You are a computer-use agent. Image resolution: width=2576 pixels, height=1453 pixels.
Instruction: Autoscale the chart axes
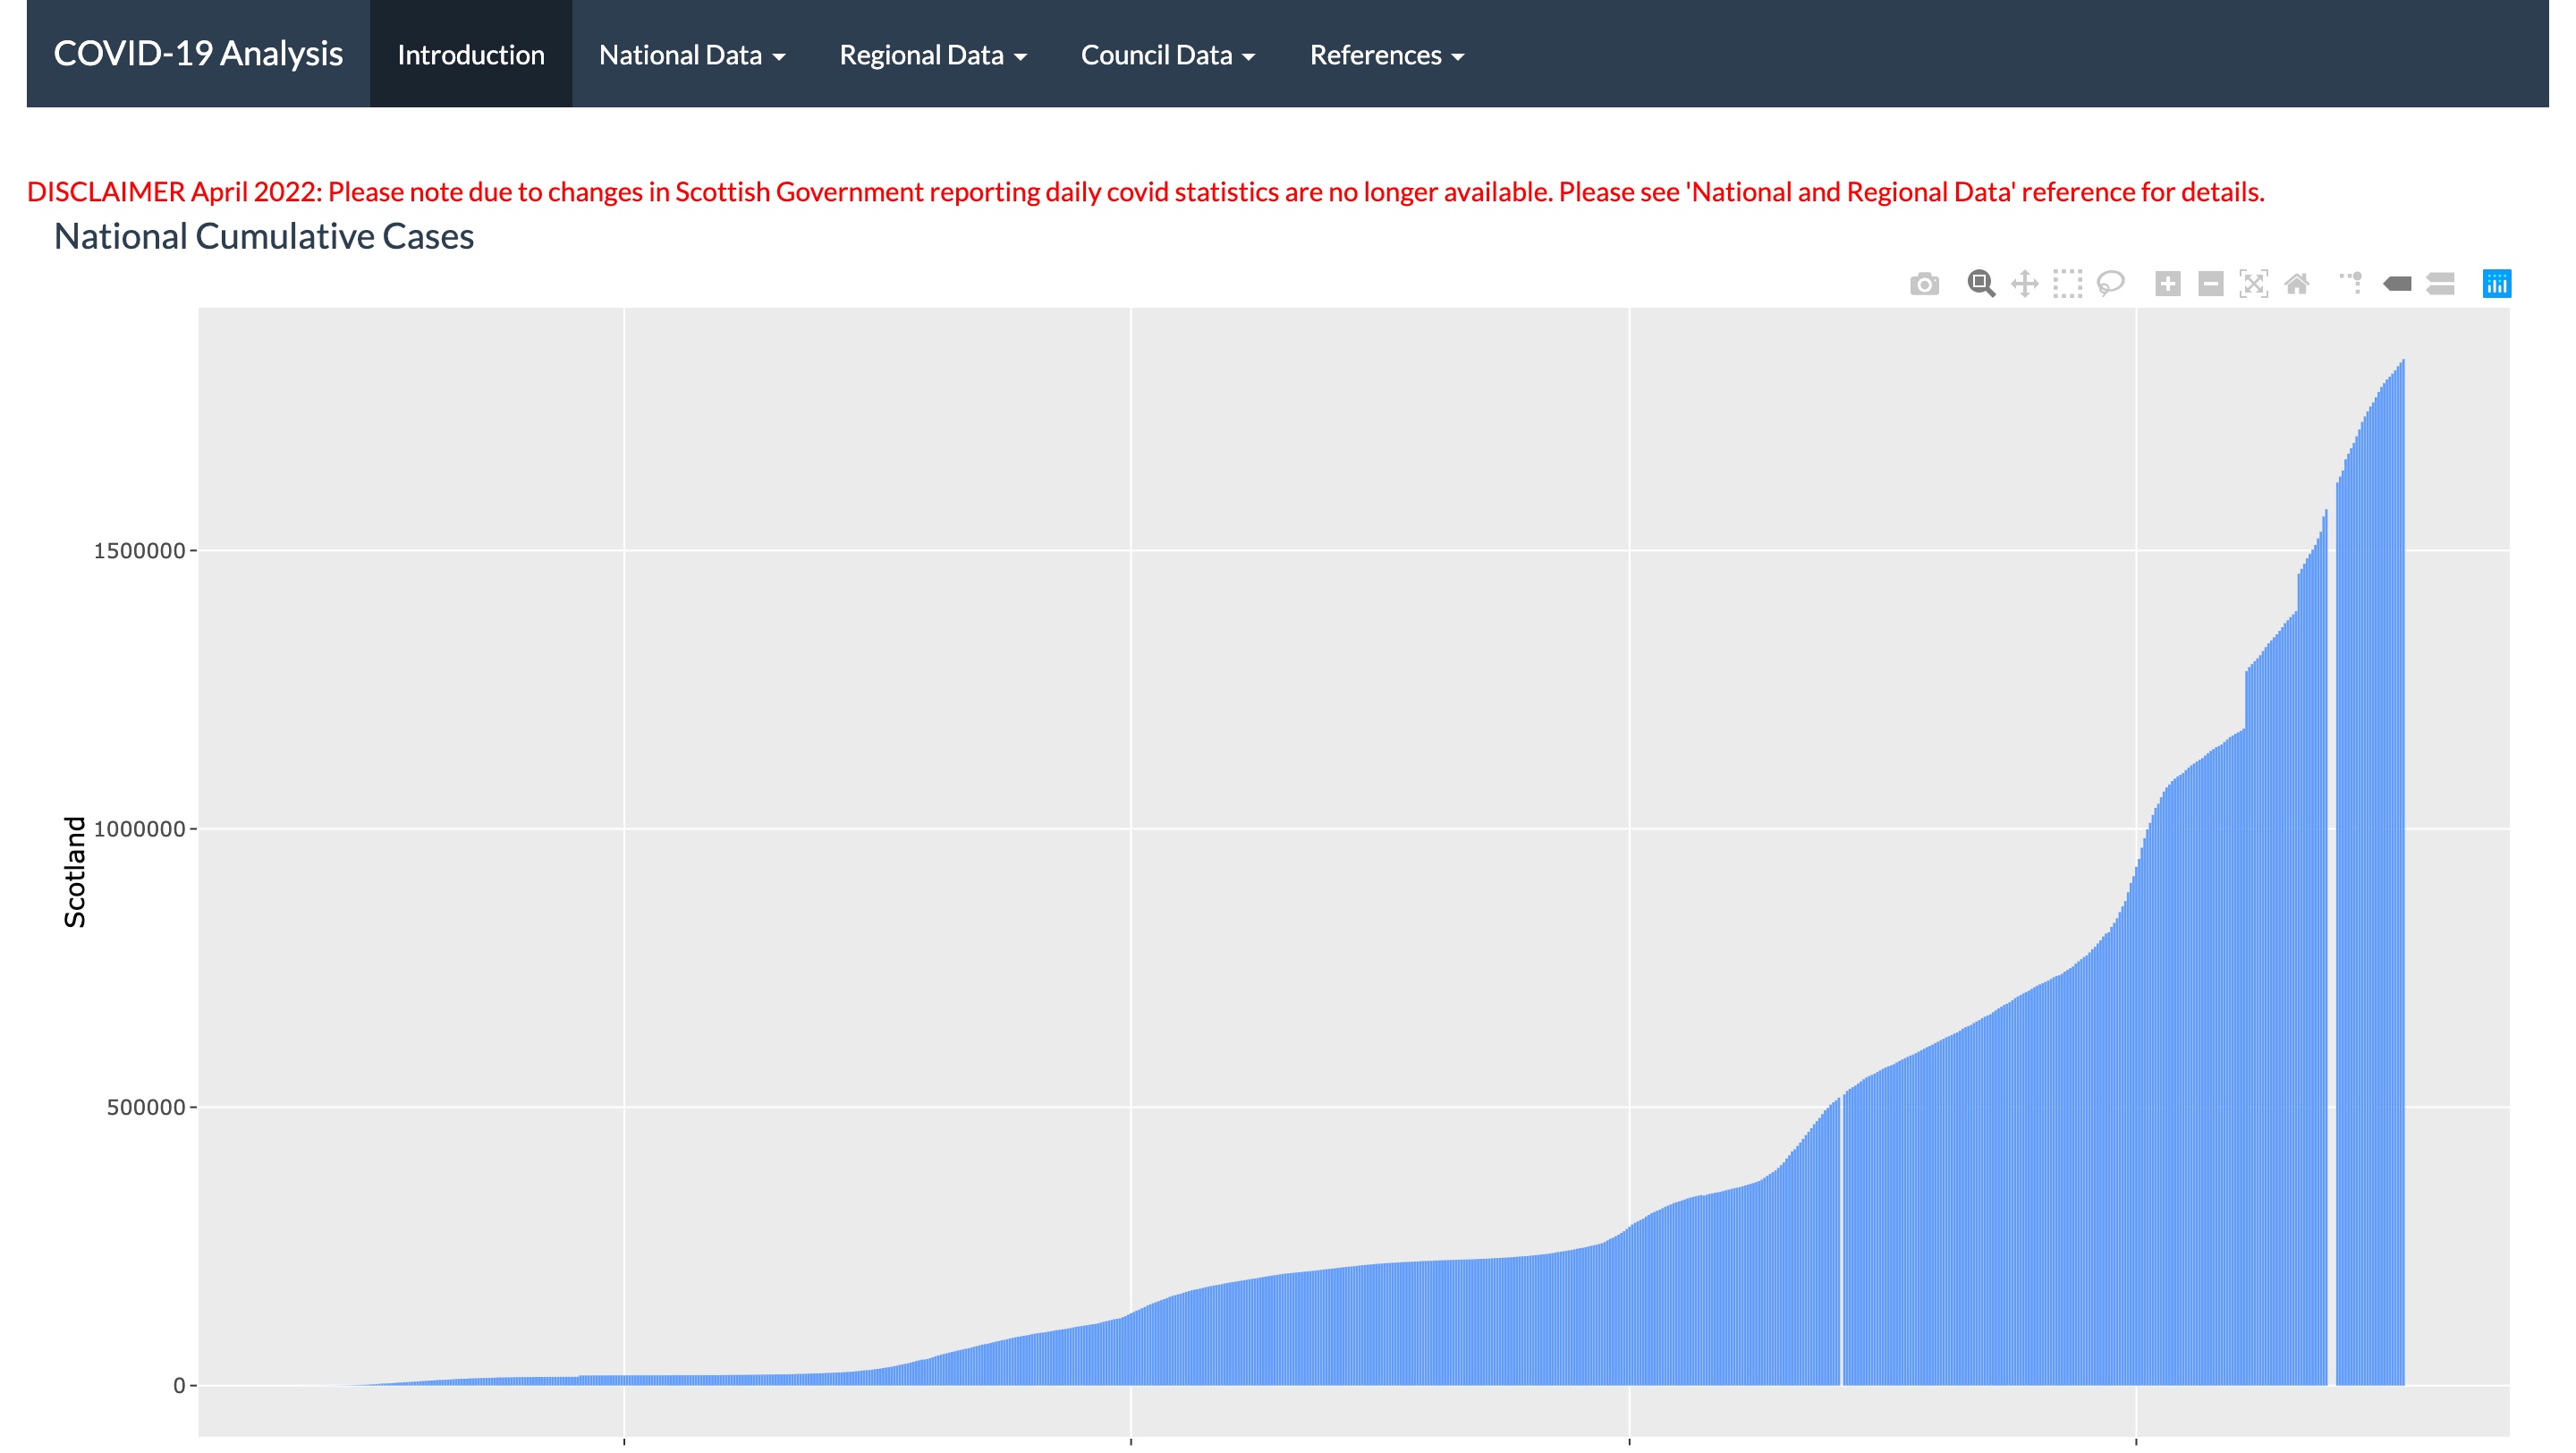pos(2253,284)
